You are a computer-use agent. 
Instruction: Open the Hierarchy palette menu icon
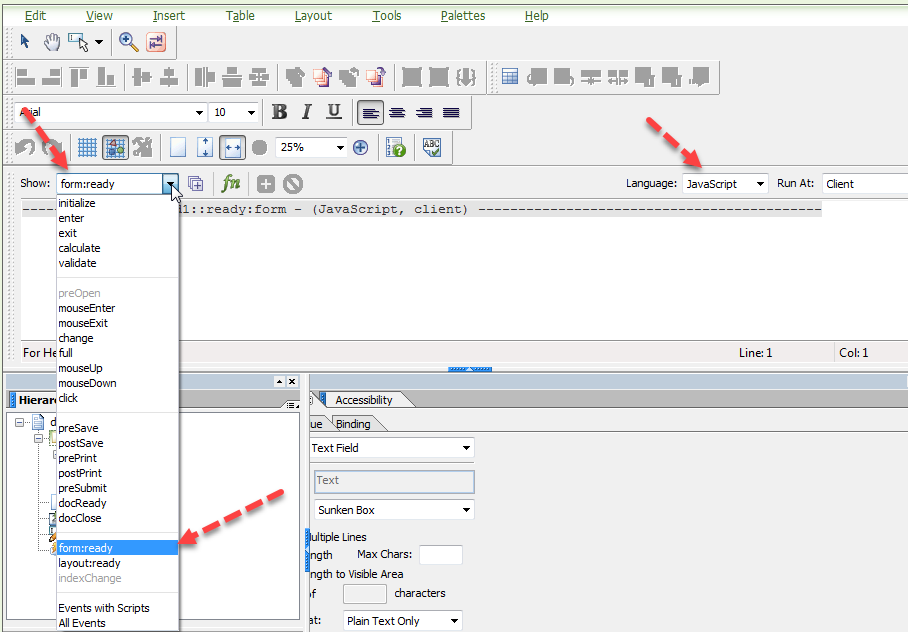click(x=292, y=405)
